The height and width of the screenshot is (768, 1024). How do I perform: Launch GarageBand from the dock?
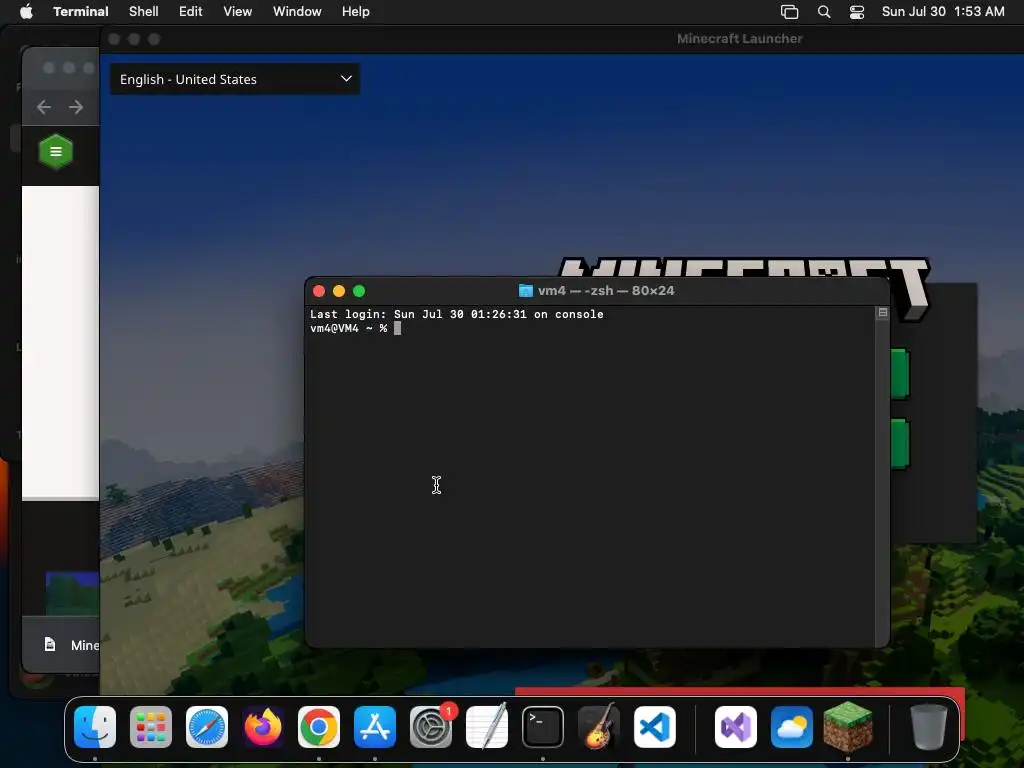(599, 727)
